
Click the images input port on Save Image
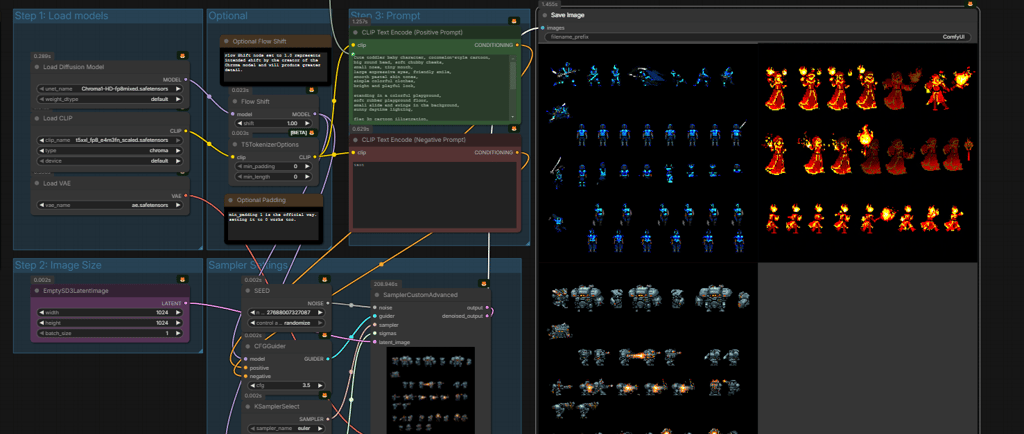(543, 27)
